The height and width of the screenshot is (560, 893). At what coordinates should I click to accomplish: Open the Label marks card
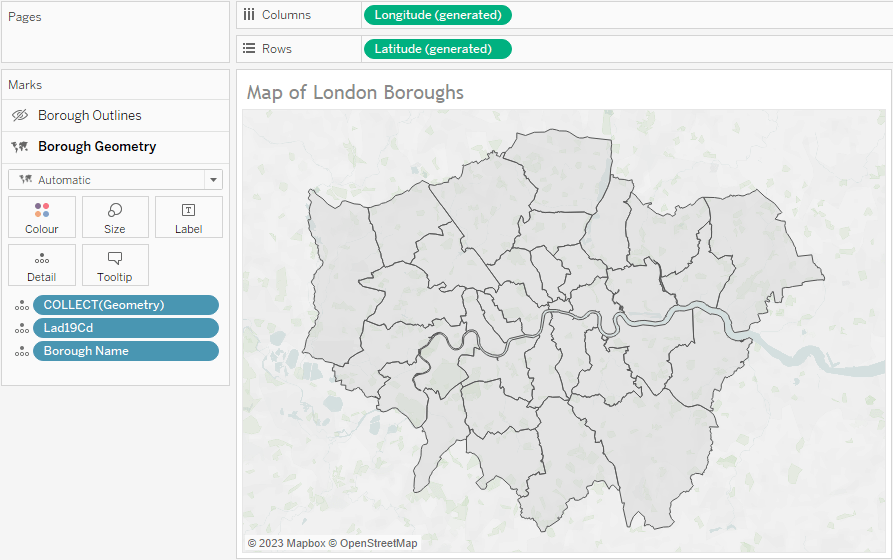click(188, 217)
